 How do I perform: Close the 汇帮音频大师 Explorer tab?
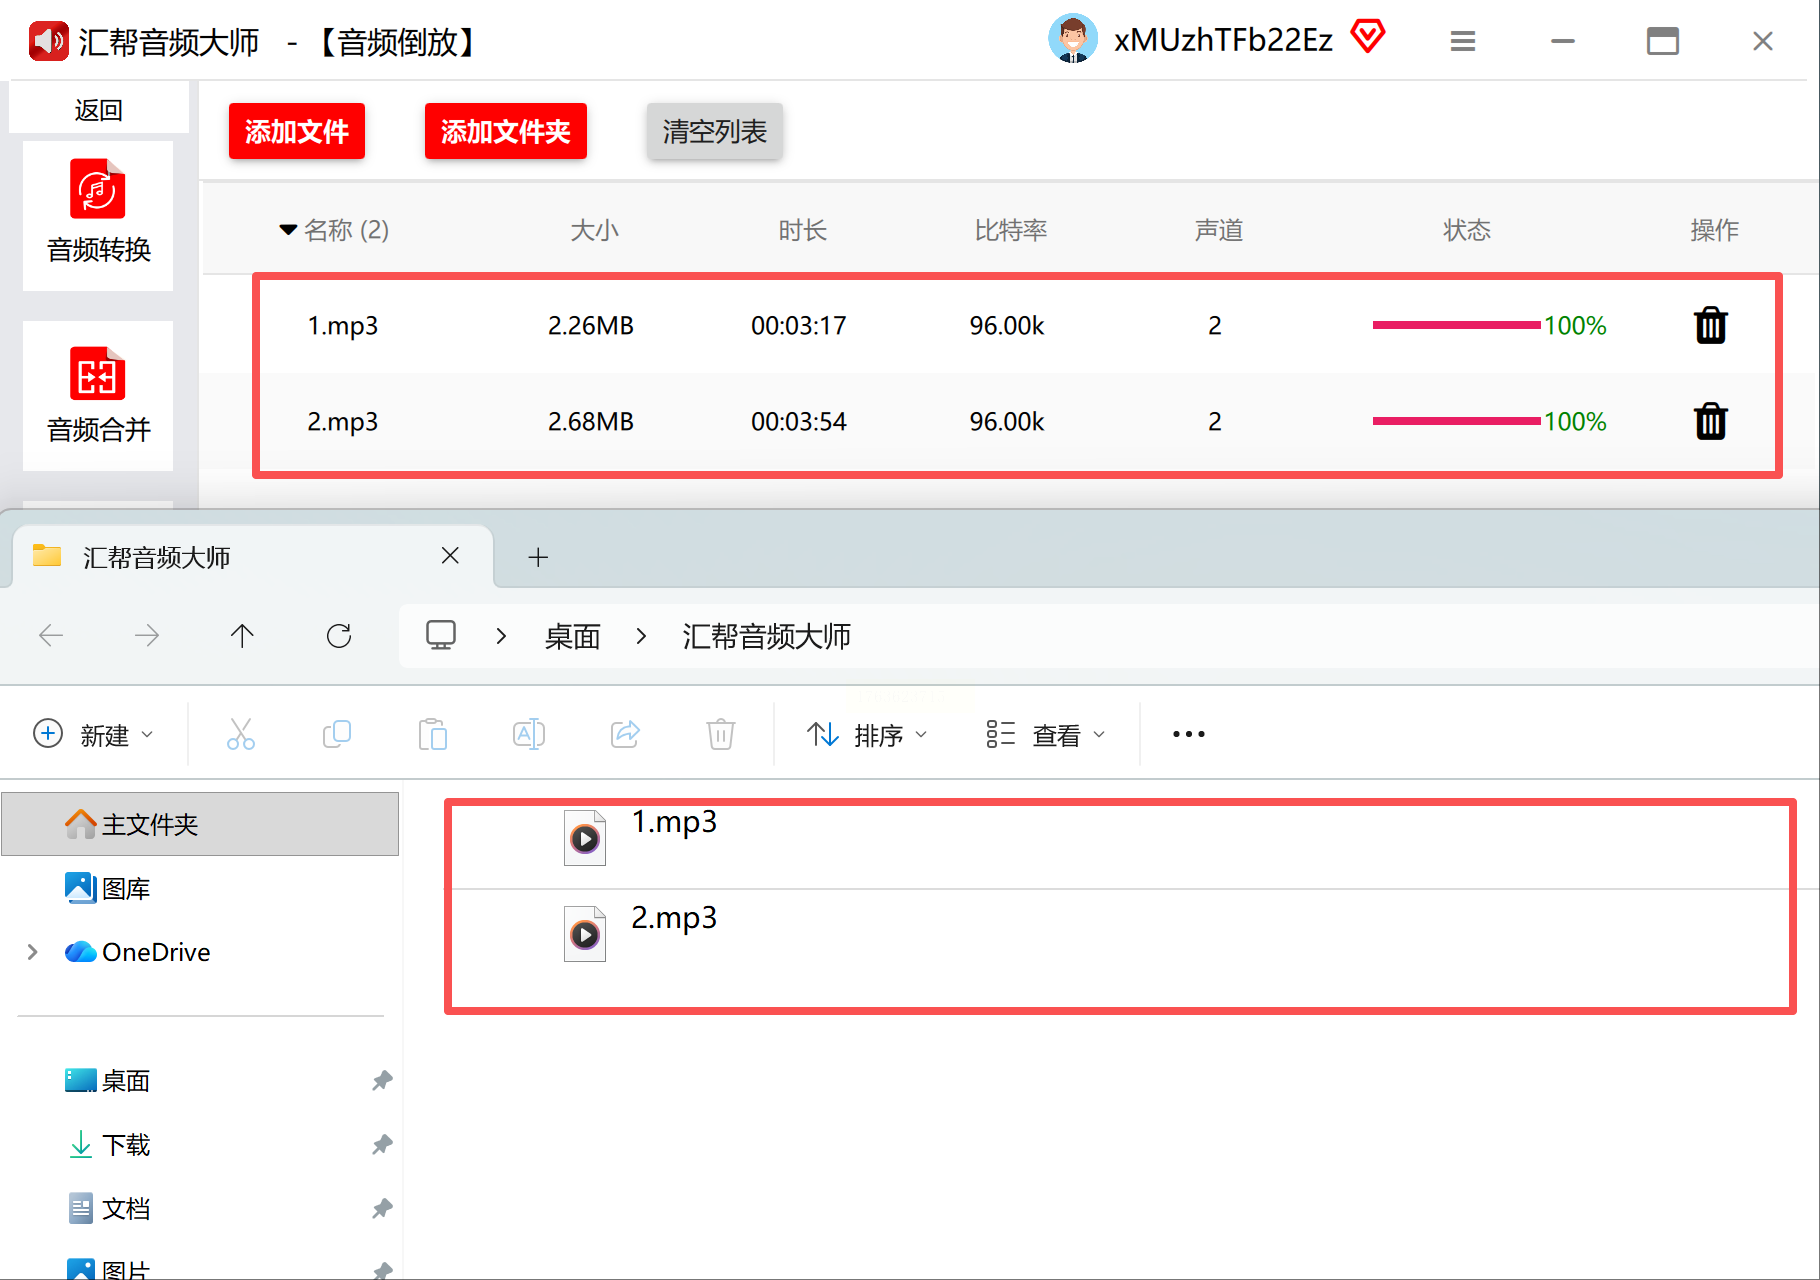coord(450,556)
